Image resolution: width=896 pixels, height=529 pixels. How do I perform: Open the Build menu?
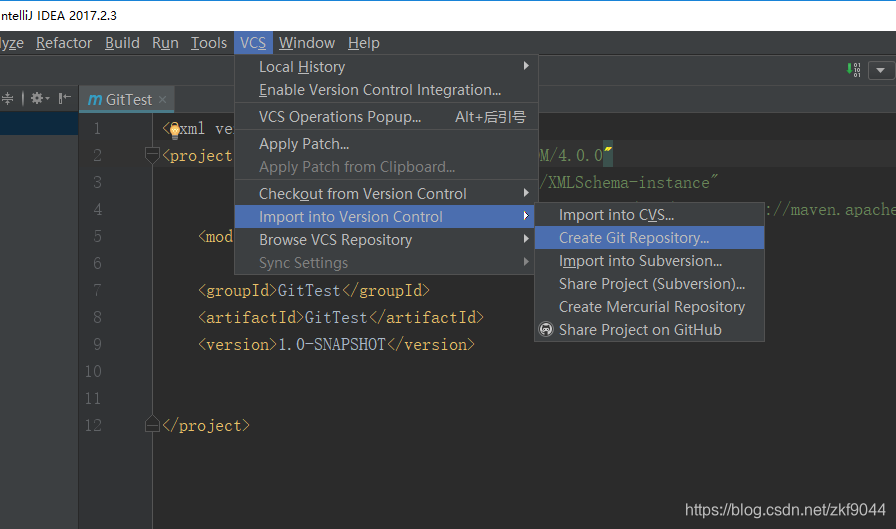tap(122, 43)
